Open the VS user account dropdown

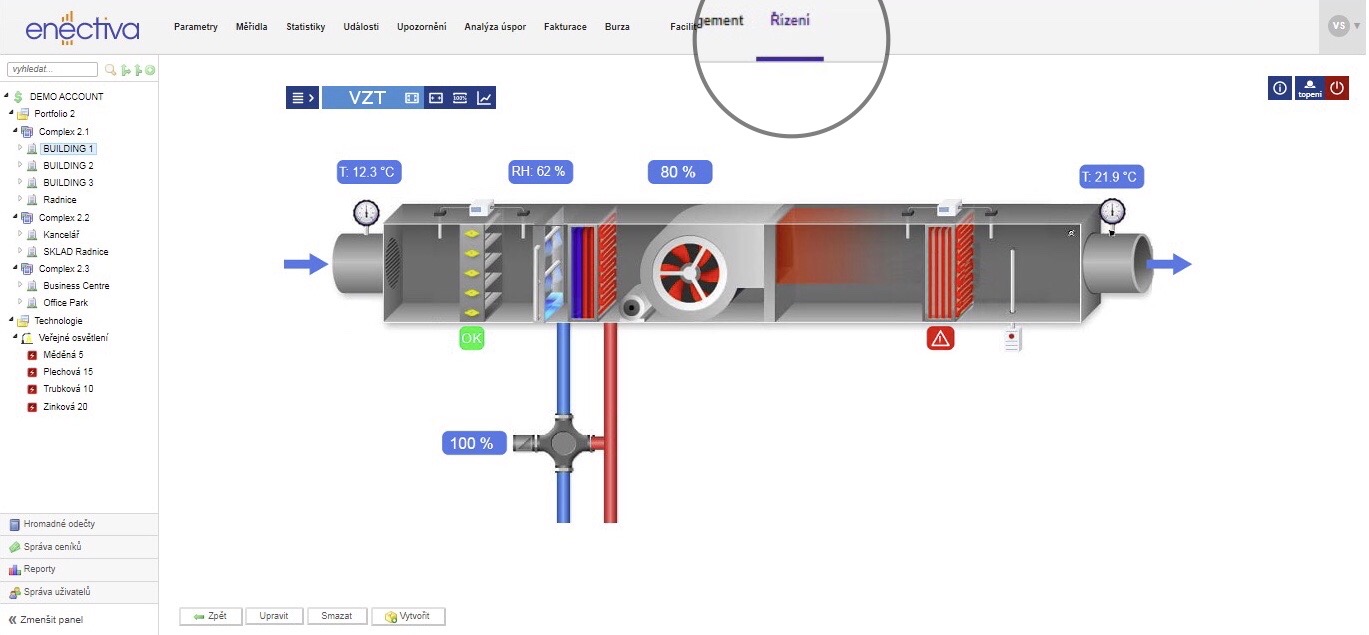(x=1340, y=27)
